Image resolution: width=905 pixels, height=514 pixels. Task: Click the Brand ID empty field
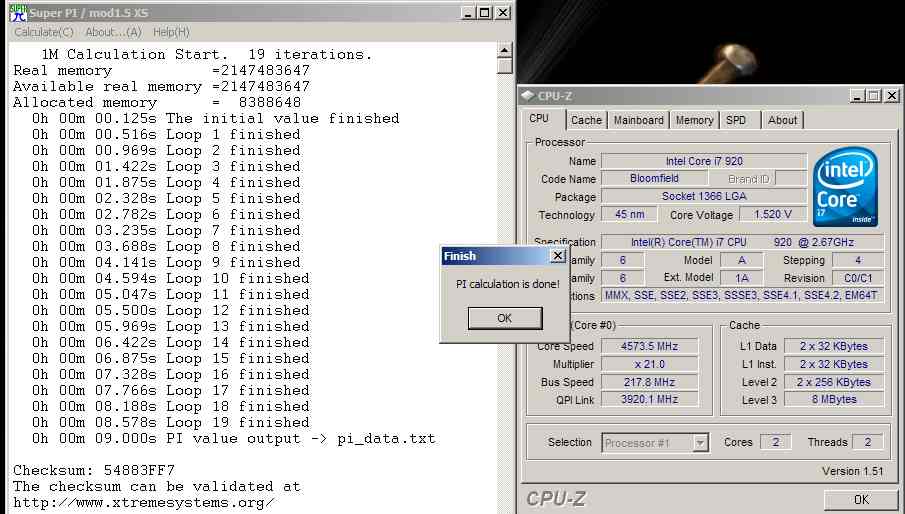click(791, 178)
